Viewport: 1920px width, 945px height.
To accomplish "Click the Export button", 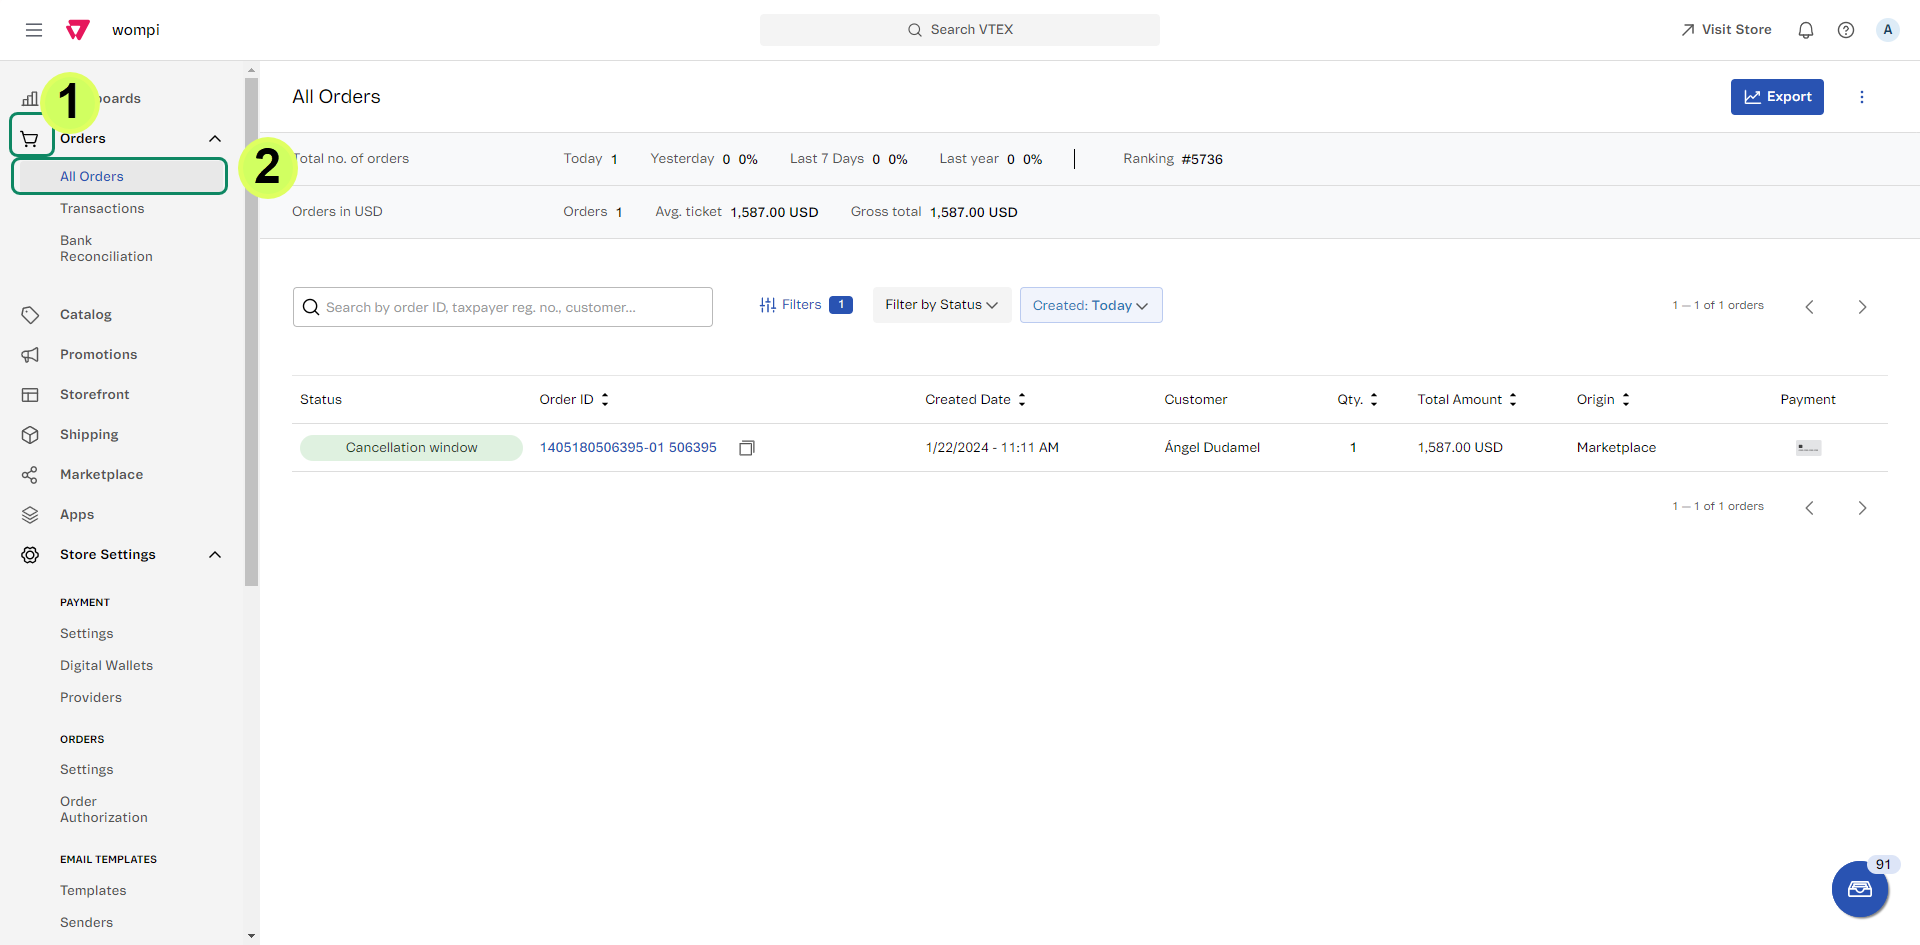I will [1776, 97].
